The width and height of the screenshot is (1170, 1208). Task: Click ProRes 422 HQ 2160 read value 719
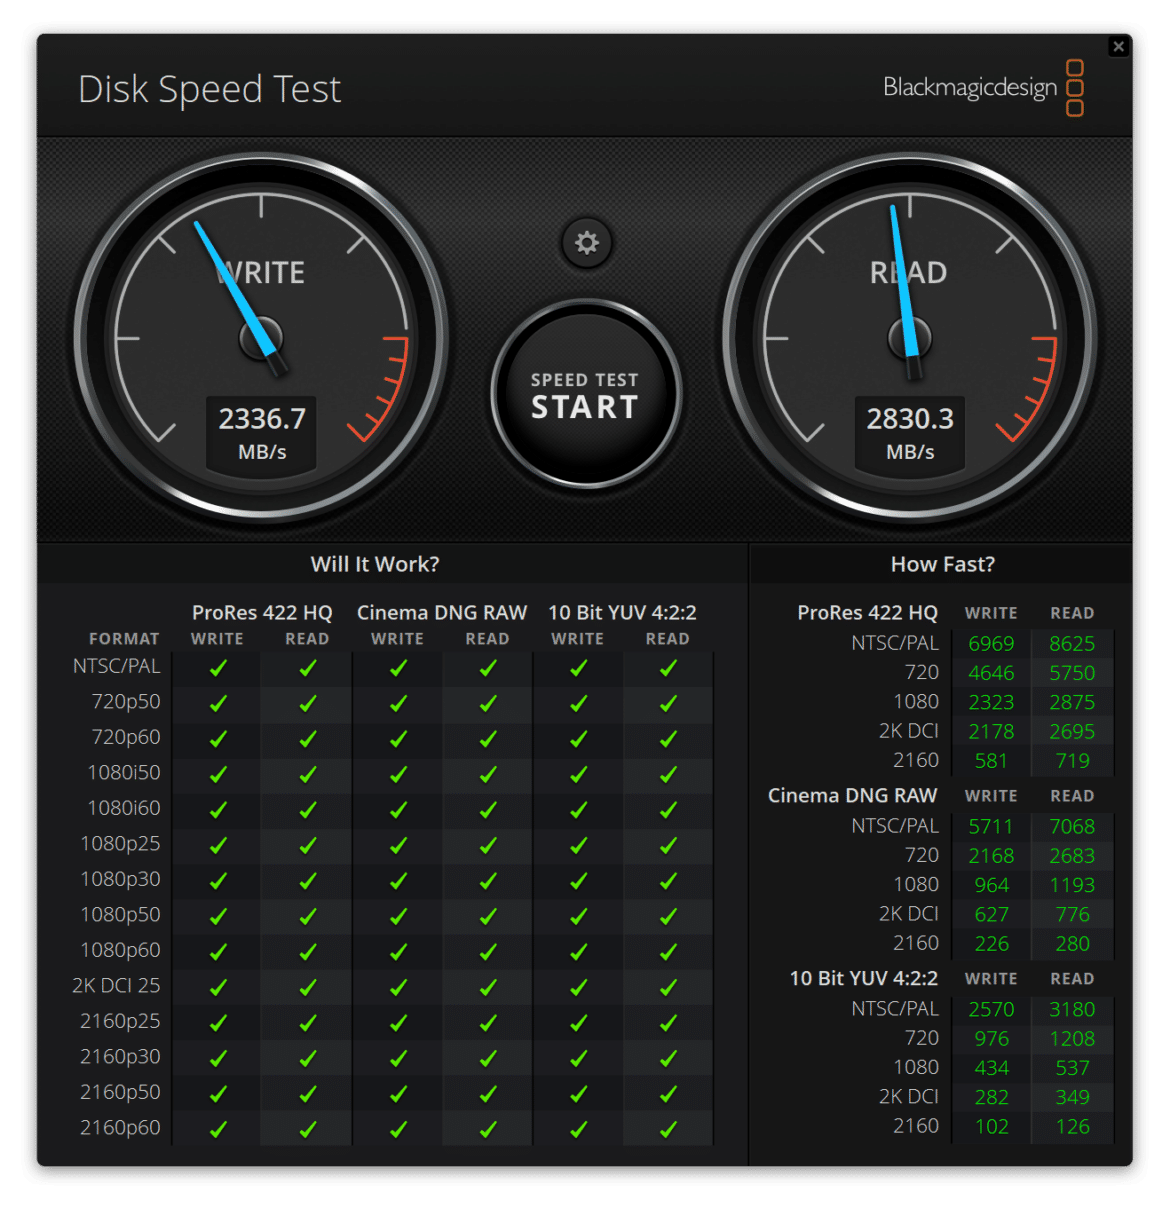pyautogui.click(x=1072, y=760)
